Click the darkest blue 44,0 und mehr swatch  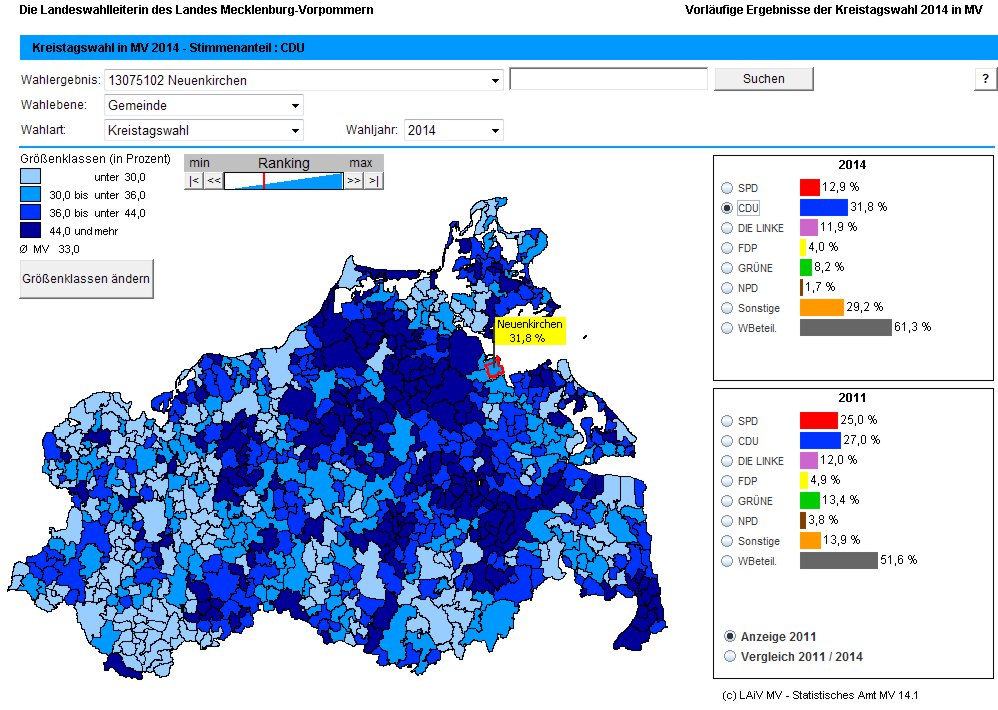[x=31, y=231]
